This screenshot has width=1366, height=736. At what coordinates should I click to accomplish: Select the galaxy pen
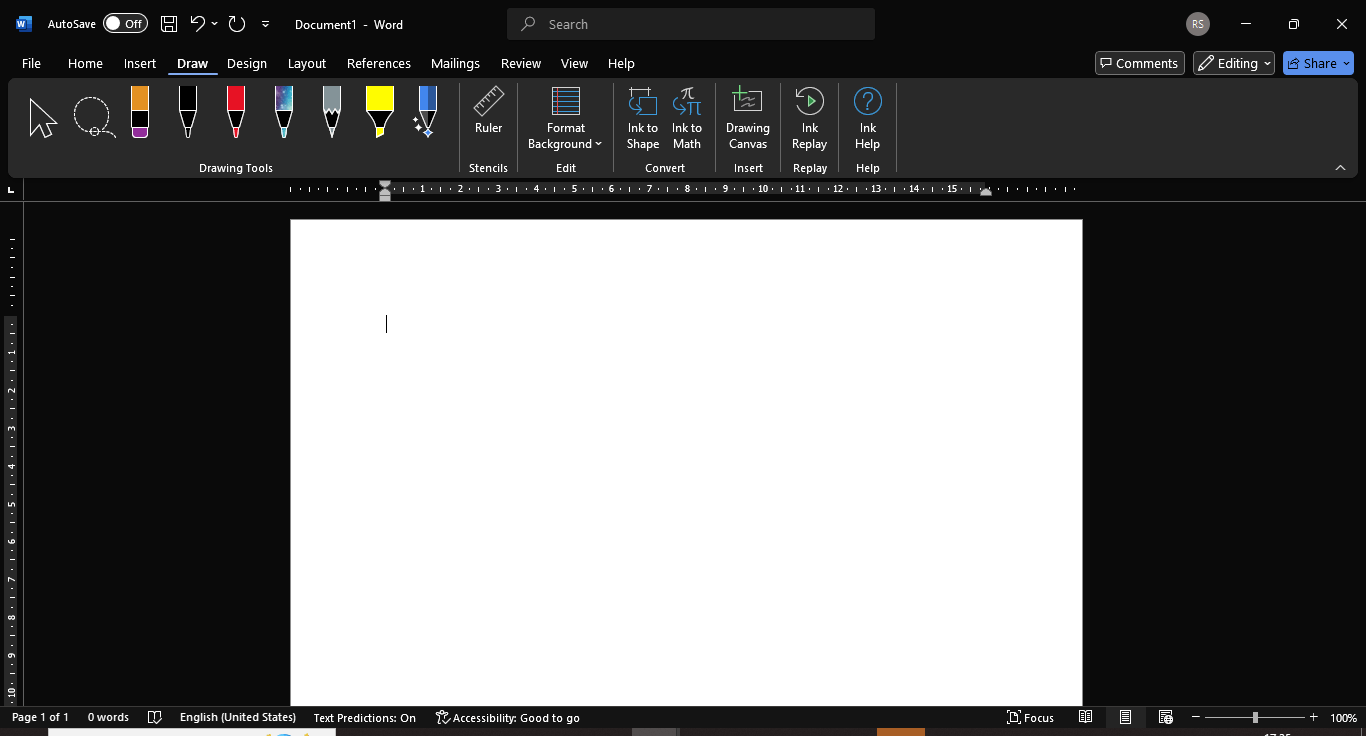click(284, 112)
